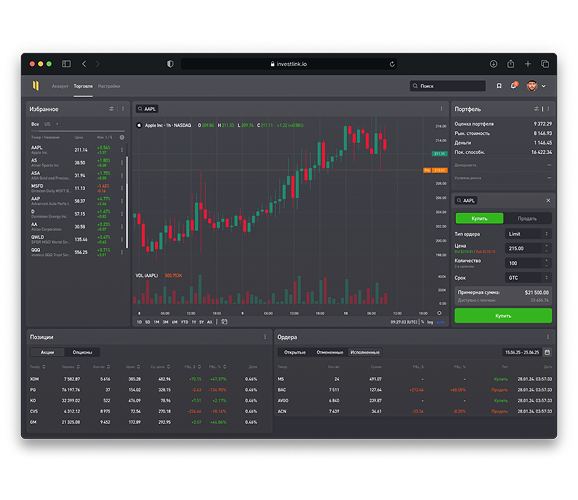578x500 pixels.
Task: Switch to the Торговля tab
Action: click(x=83, y=86)
